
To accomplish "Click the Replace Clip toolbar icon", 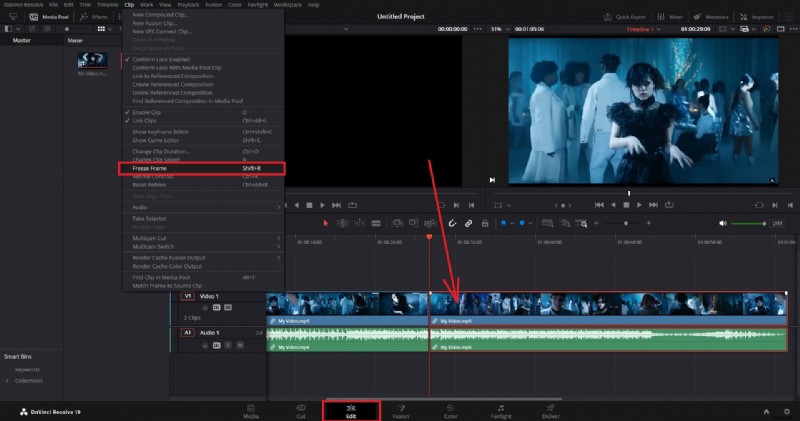I will 430,223.
